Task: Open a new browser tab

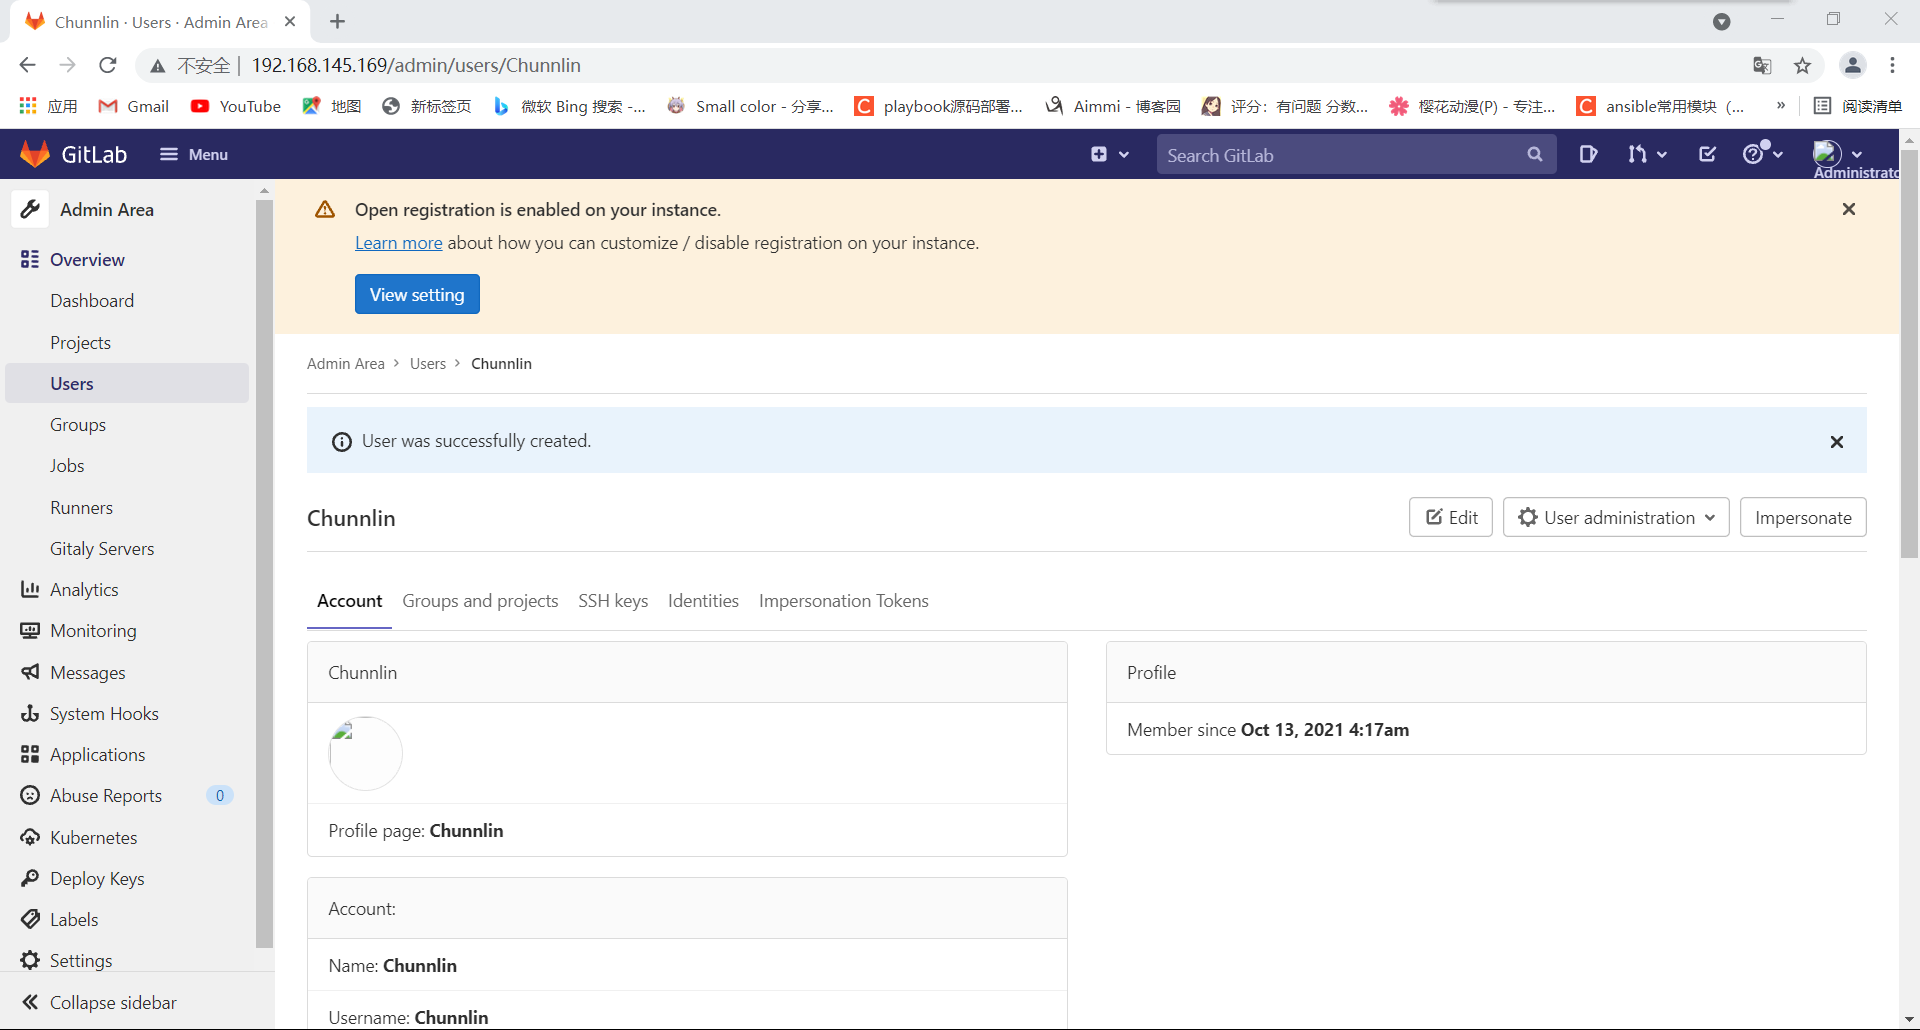Action: [x=338, y=21]
